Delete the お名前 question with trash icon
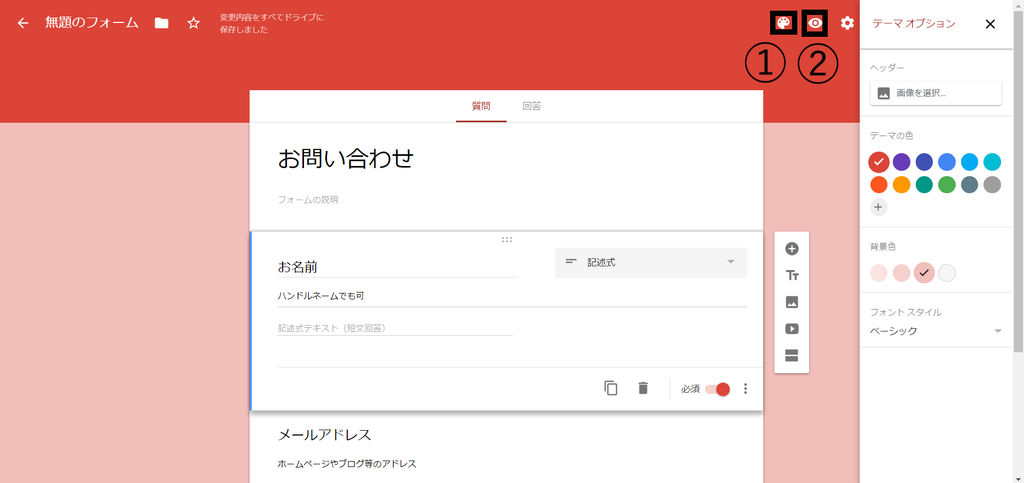The image size is (1024, 483). pos(643,388)
